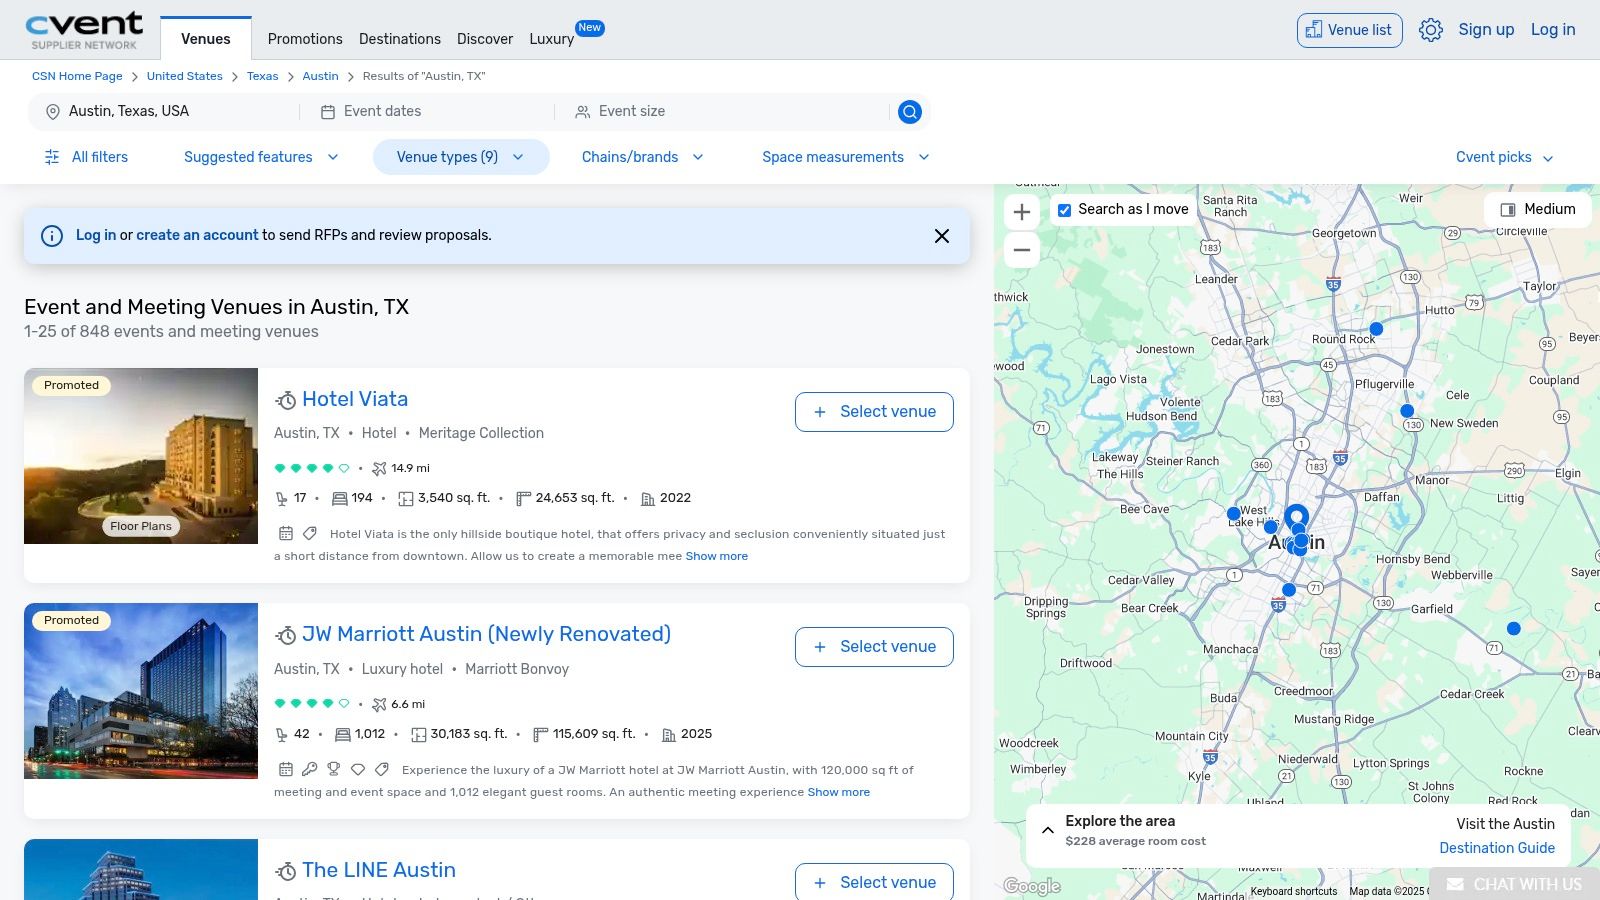Click the calendar icon beside Event dates

[327, 112]
